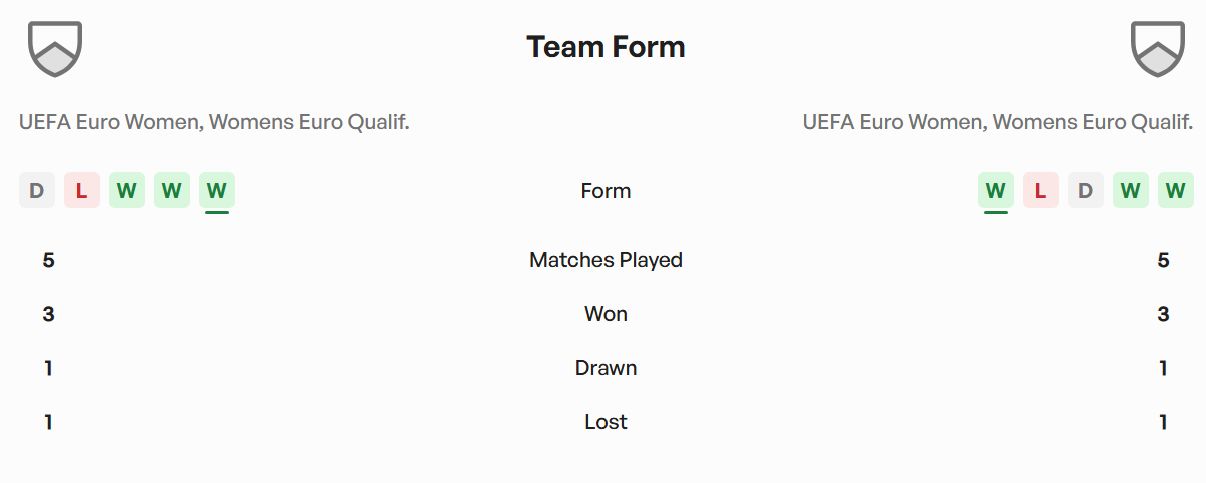Click the Form row label
Viewport: 1206px width, 483px height.
pos(606,191)
